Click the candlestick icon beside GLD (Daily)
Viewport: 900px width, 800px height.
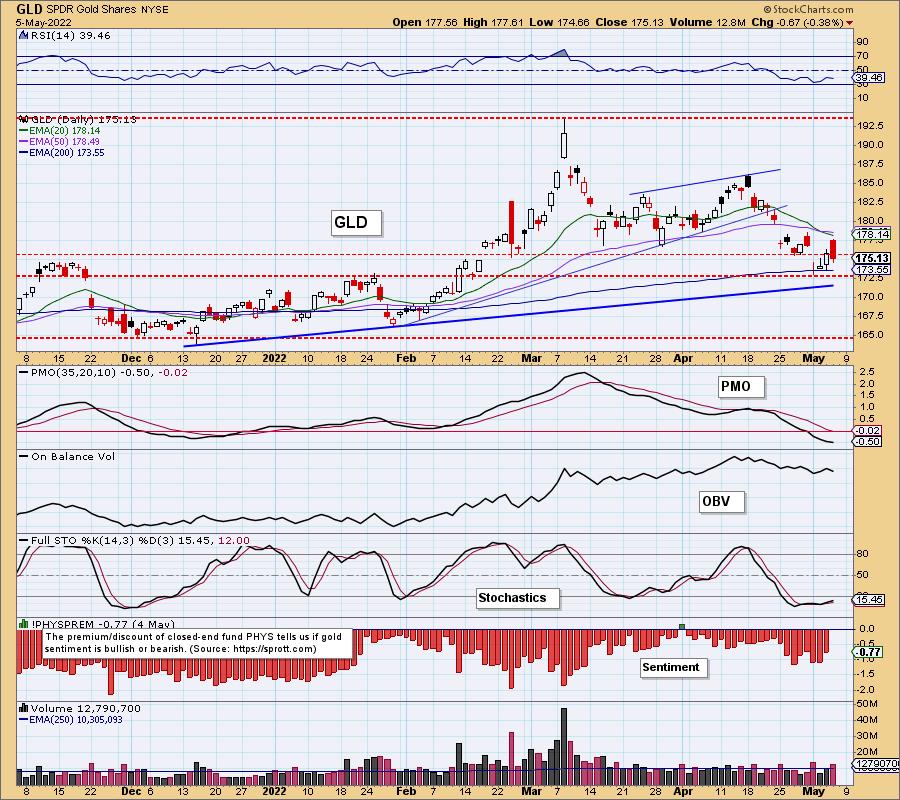click(24, 119)
